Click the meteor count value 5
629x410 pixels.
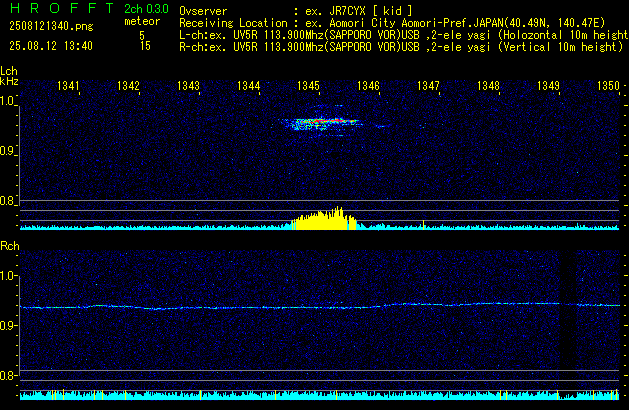(x=142, y=35)
